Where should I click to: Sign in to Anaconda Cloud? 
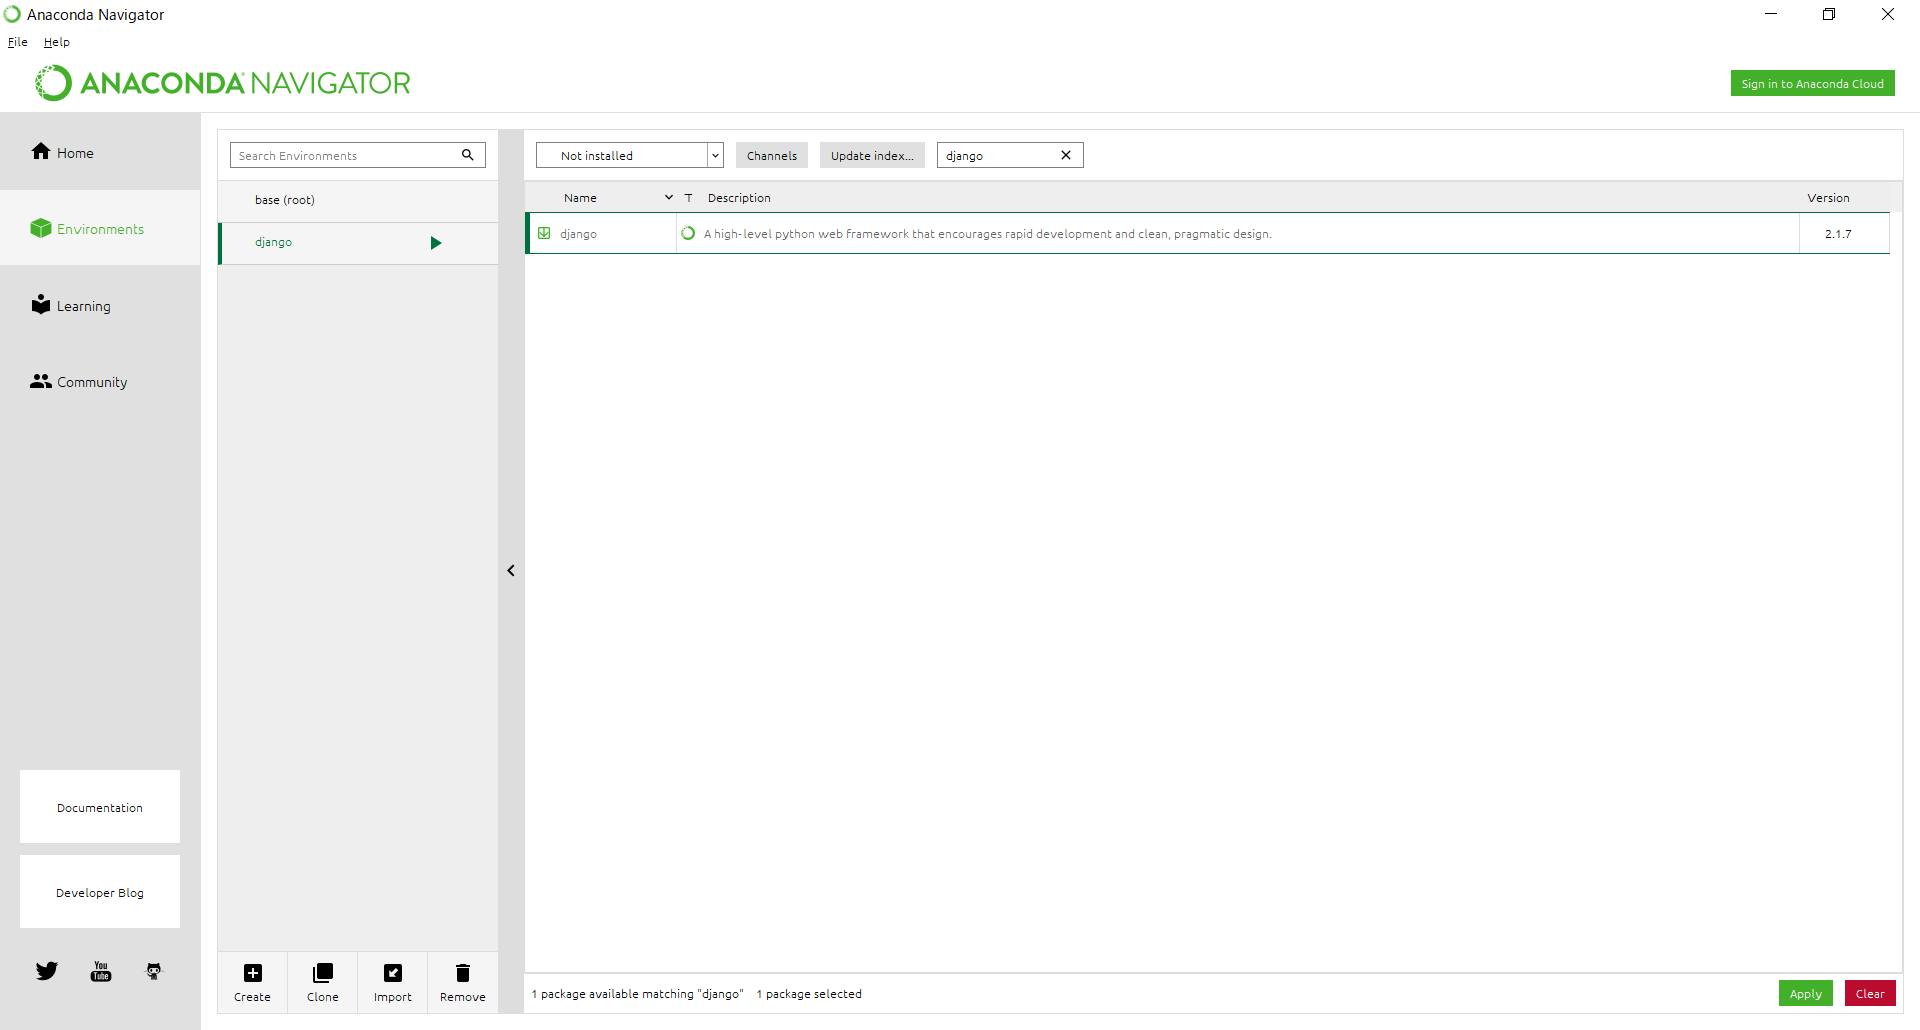[1812, 83]
